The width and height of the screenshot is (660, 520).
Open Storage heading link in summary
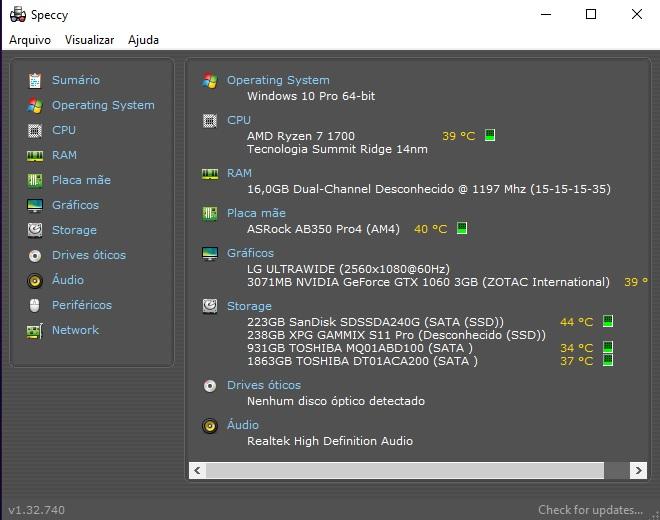point(249,306)
